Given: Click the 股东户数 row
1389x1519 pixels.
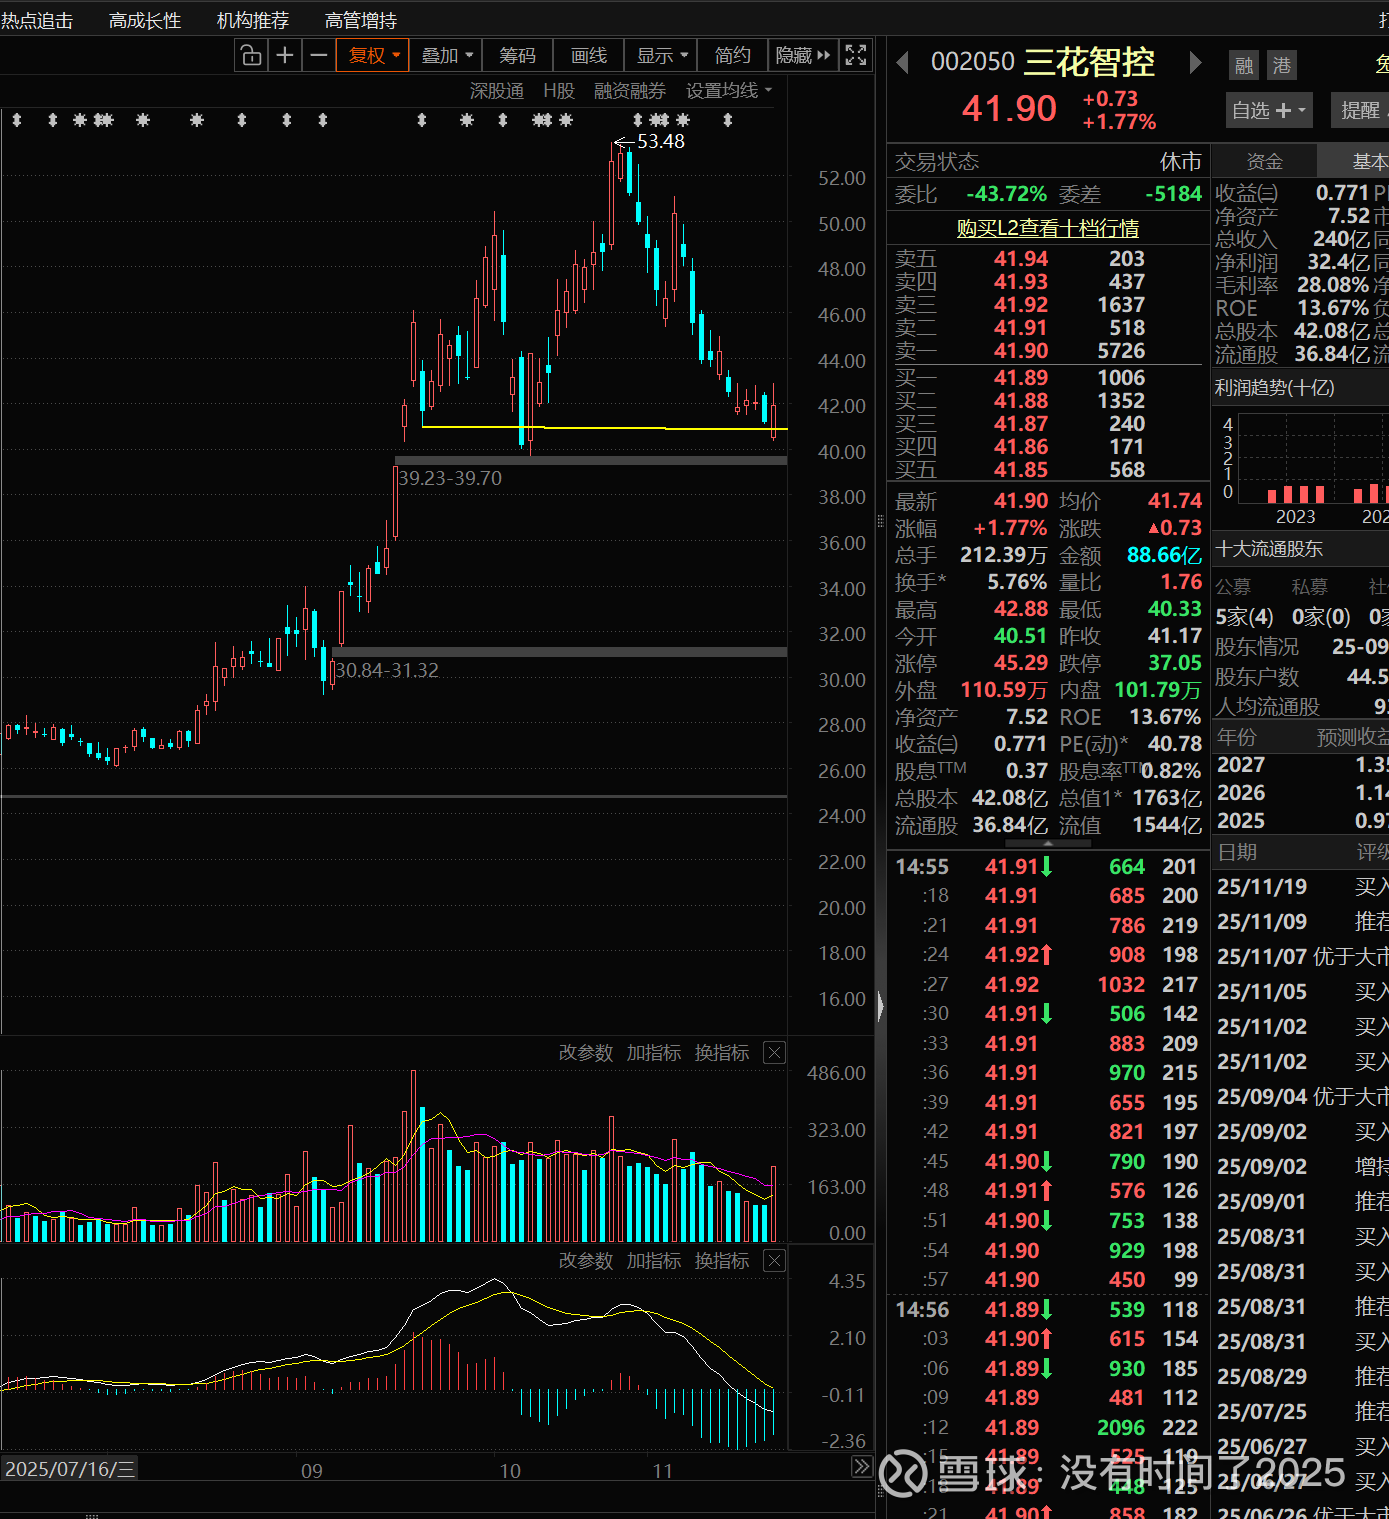Looking at the screenshot, I should click(x=1301, y=677).
